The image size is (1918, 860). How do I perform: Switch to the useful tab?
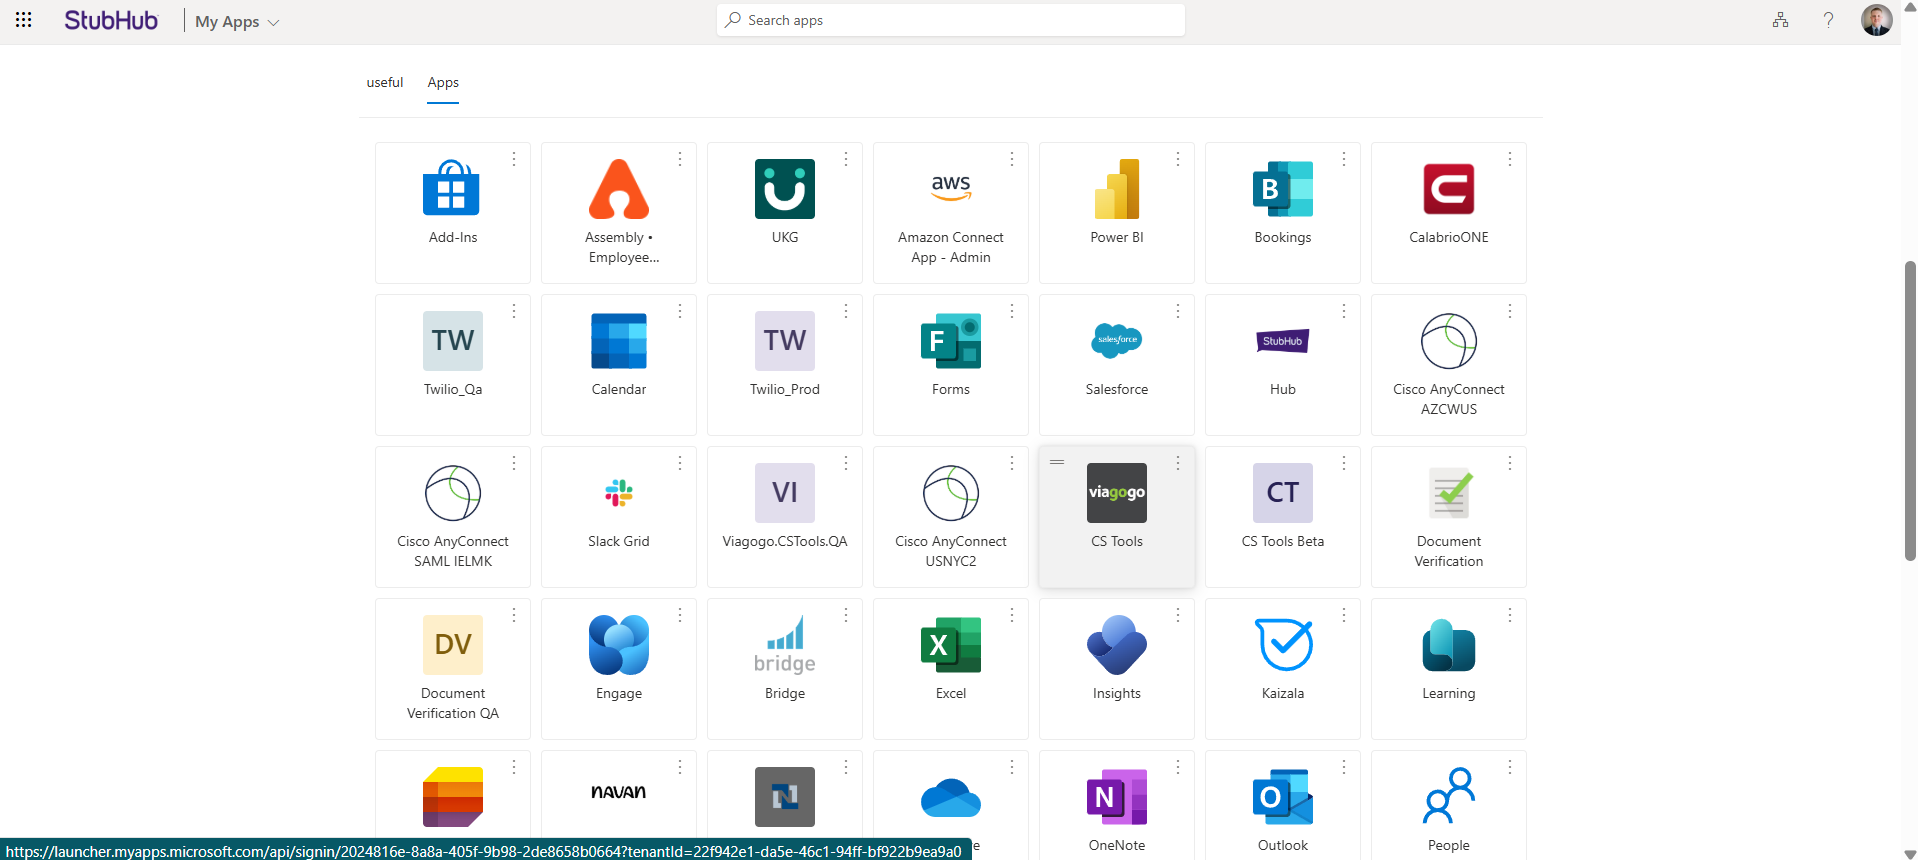pyautogui.click(x=385, y=83)
